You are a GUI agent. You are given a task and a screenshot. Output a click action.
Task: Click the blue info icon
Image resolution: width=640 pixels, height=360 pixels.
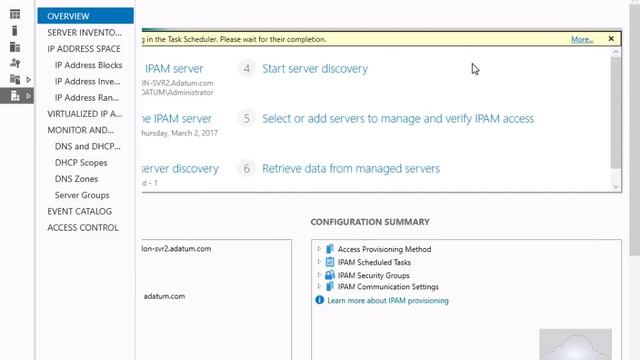pos(320,300)
